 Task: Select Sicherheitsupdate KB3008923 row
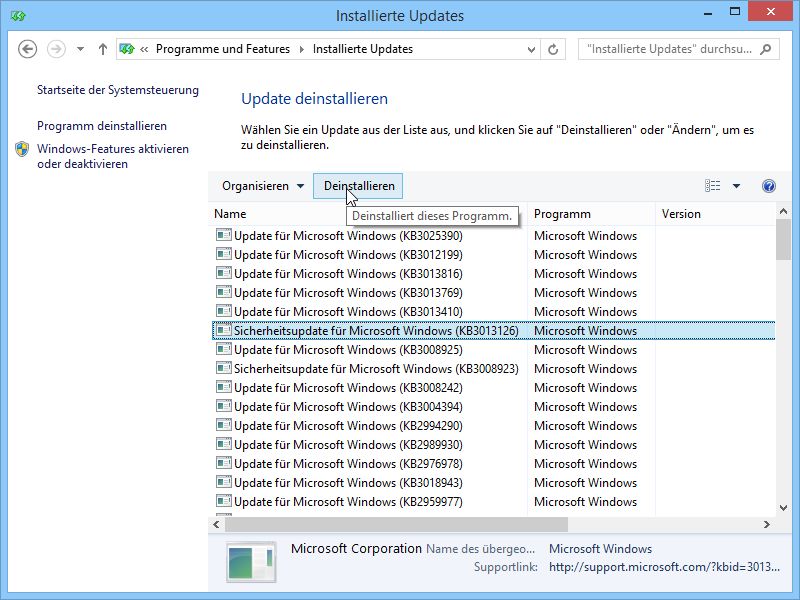[x=493, y=368]
